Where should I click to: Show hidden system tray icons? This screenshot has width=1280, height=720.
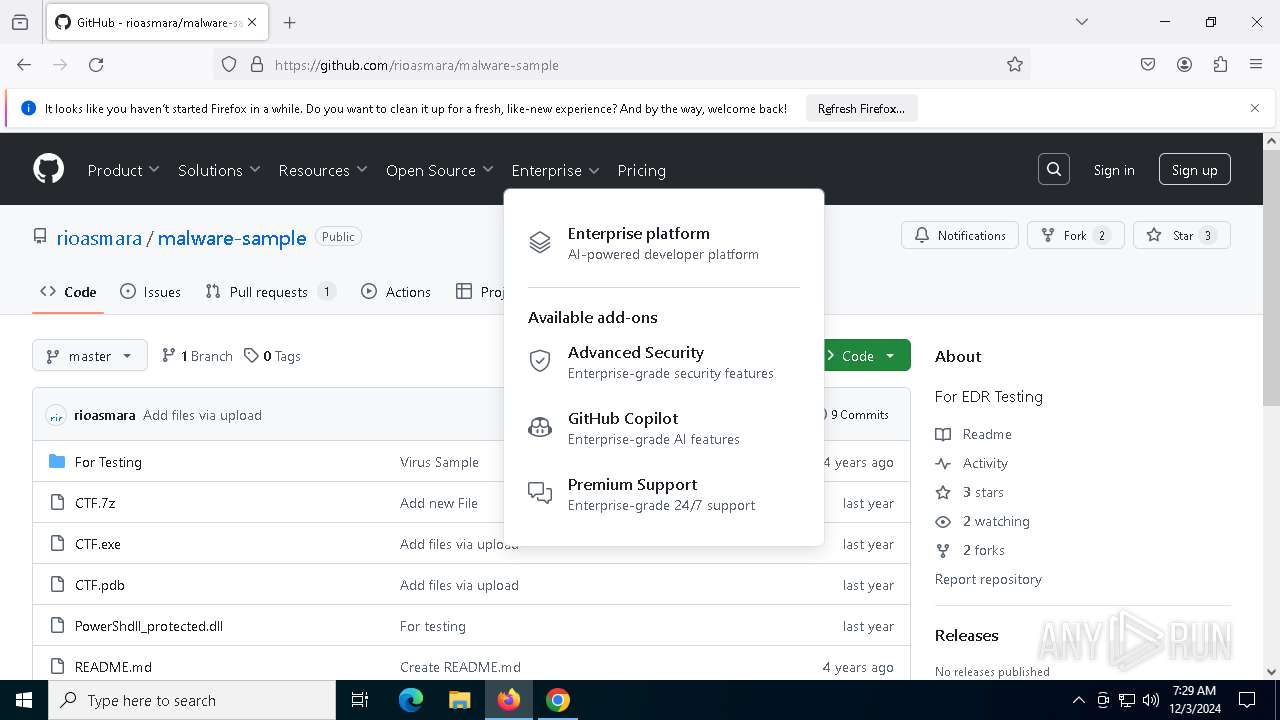click(x=1078, y=700)
